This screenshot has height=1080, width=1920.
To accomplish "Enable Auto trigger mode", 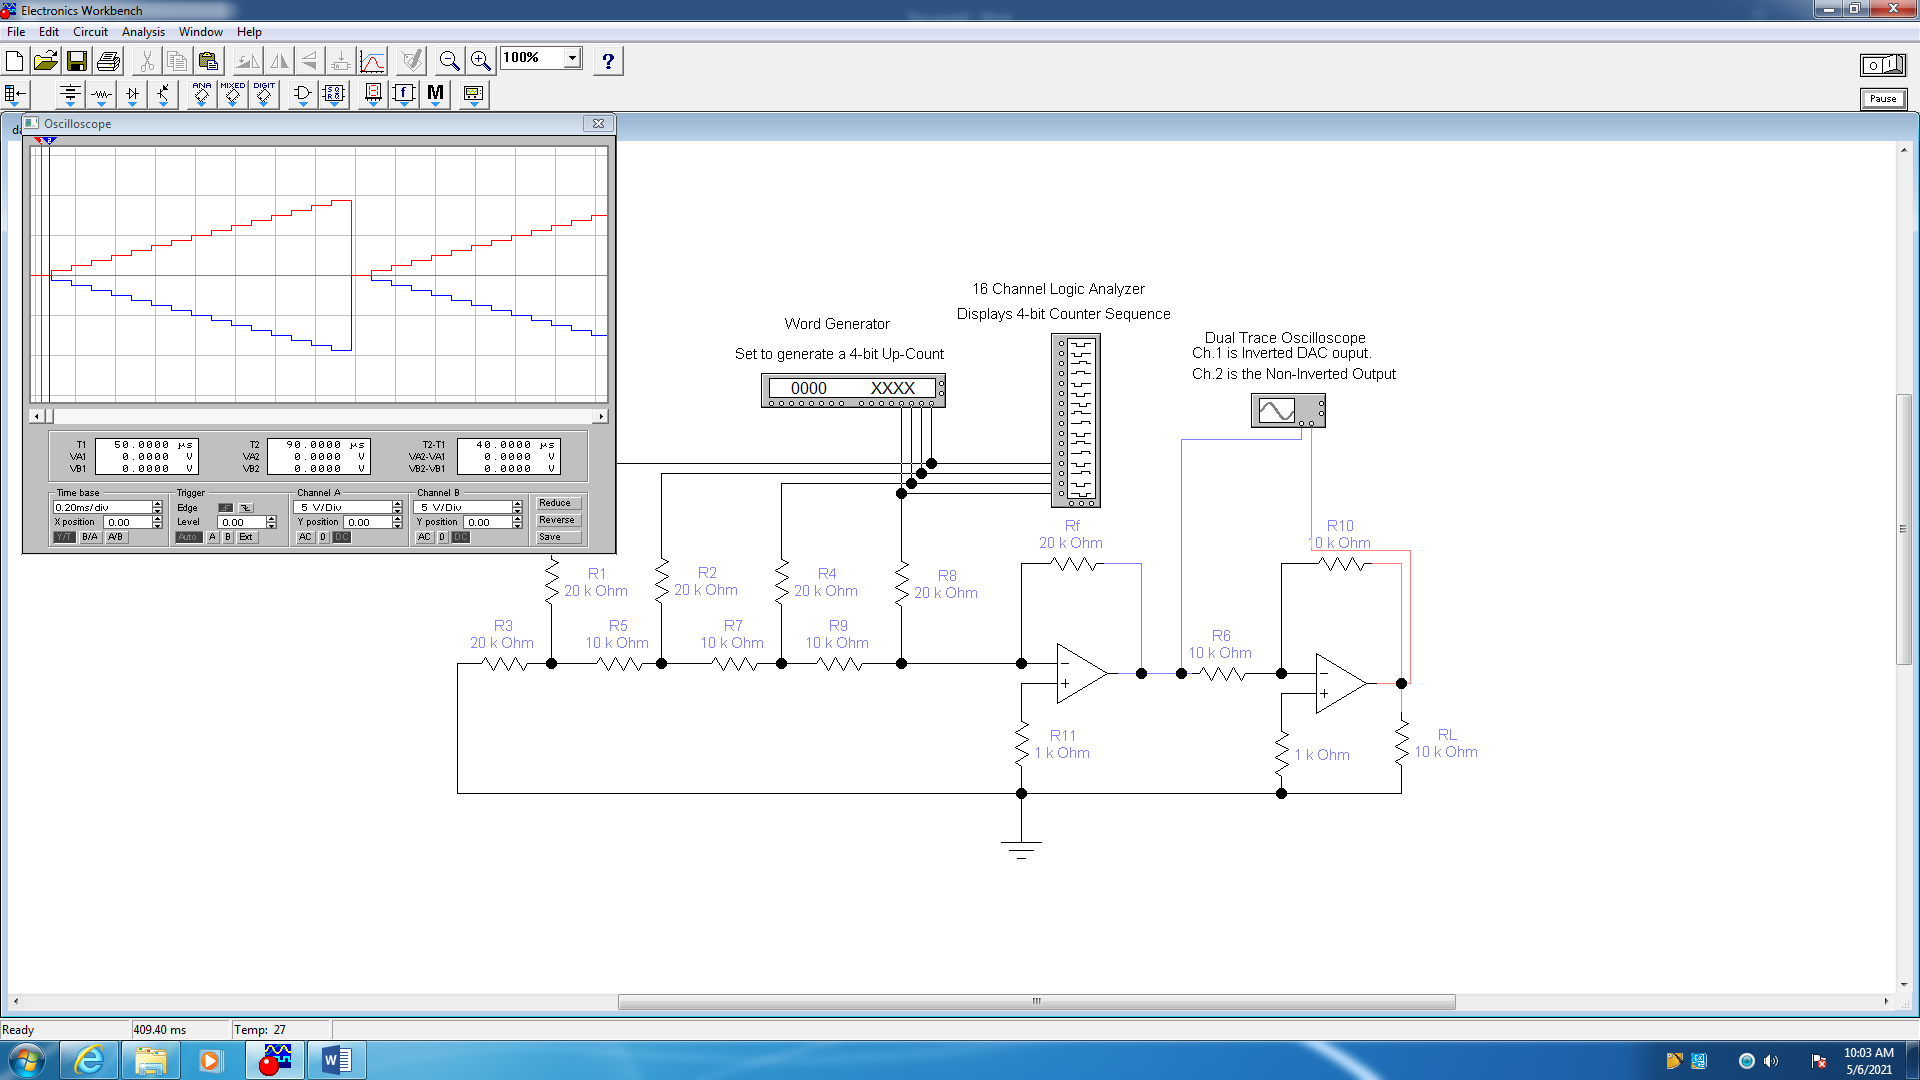I will pos(188,538).
